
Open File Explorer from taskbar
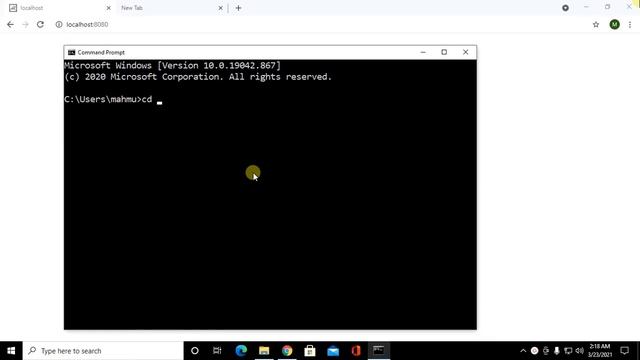[x=264, y=351]
